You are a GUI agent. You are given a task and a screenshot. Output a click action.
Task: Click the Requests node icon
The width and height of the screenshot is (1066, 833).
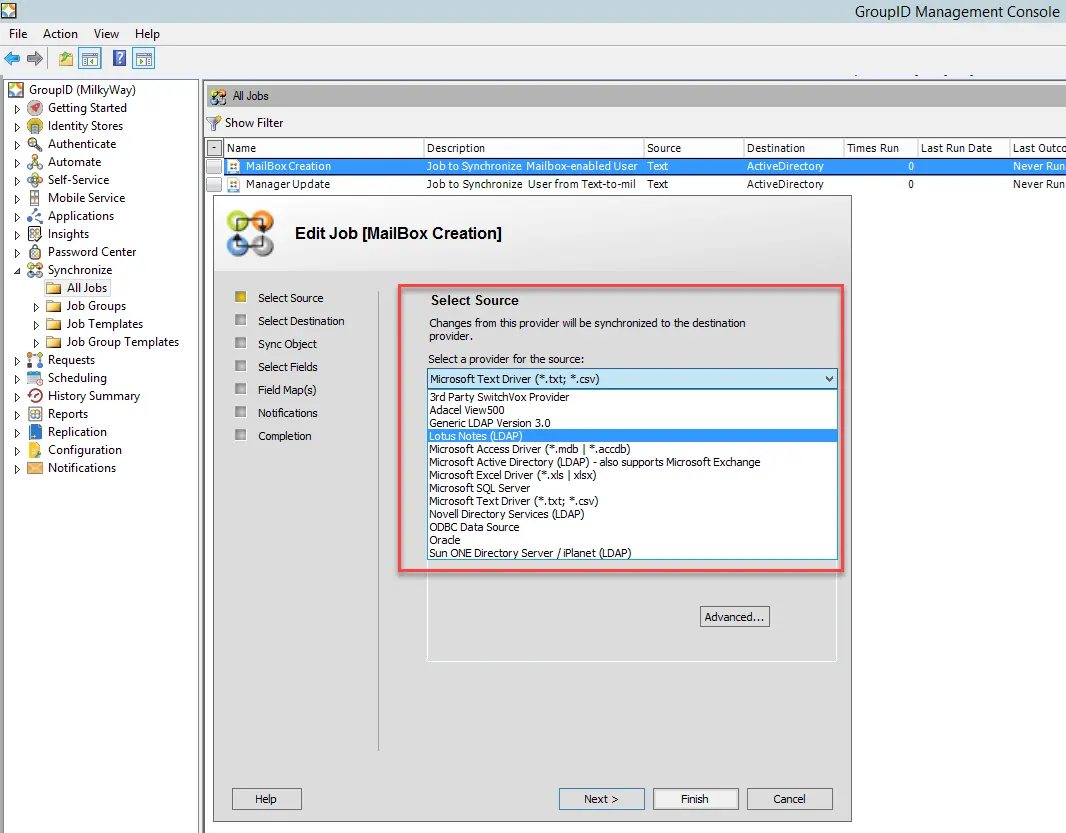35,360
